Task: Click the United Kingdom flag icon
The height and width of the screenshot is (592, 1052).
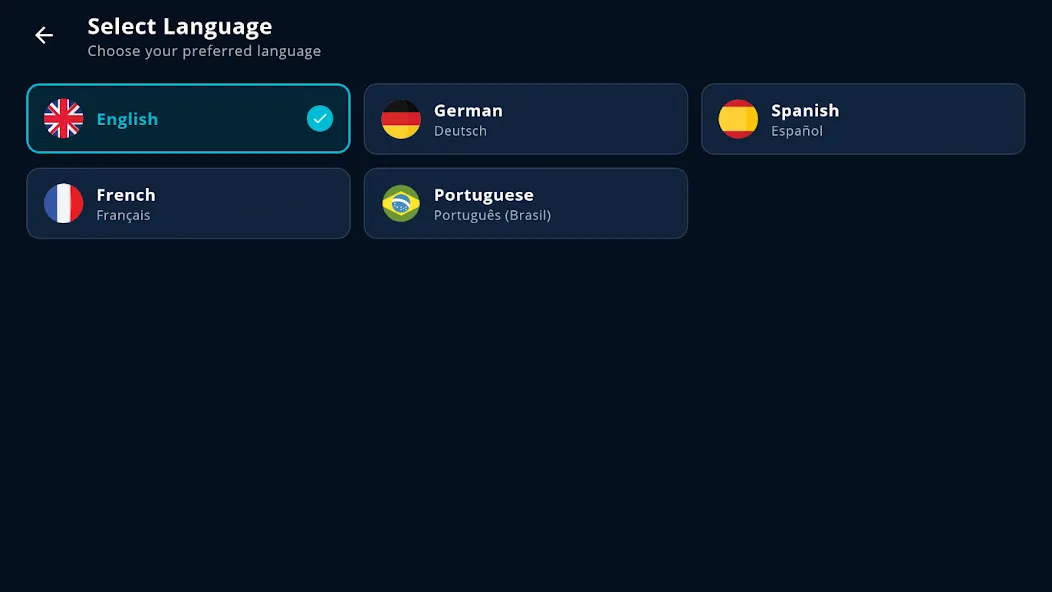Action: click(x=64, y=119)
